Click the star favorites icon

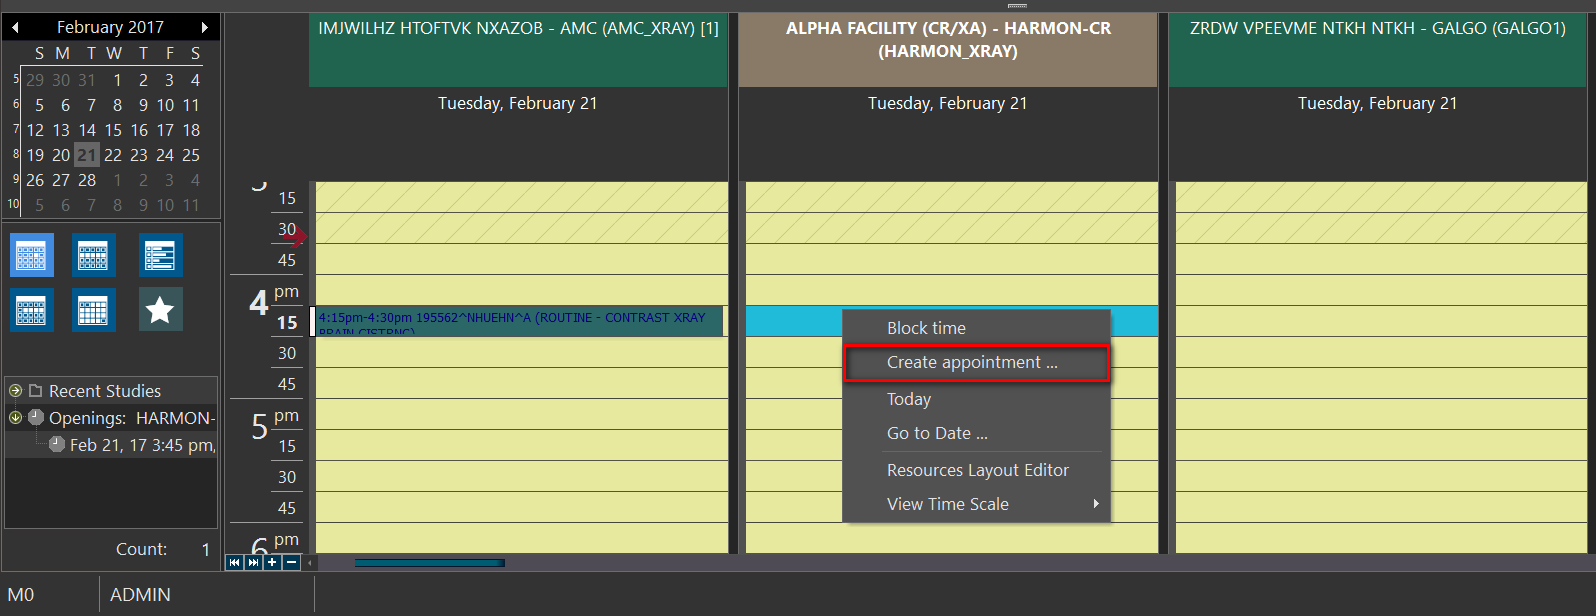click(x=160, y=310)
